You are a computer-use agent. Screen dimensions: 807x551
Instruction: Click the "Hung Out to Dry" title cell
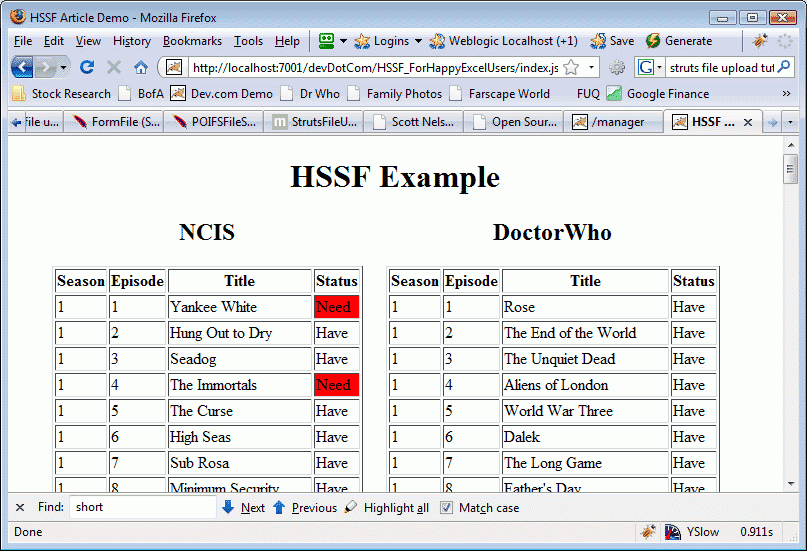pyautogui.click(x=240, y=333)
